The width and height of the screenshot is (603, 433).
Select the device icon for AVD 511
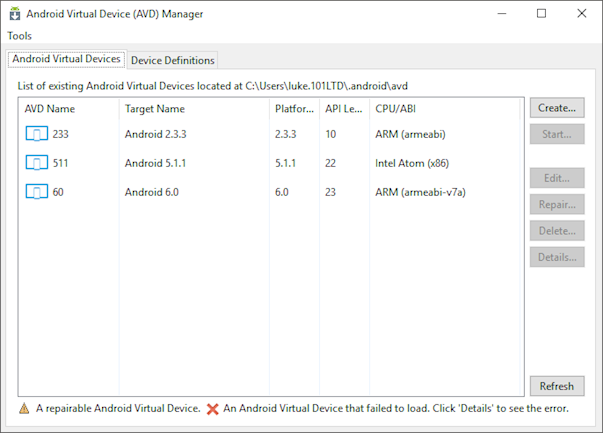coord(37,163)
